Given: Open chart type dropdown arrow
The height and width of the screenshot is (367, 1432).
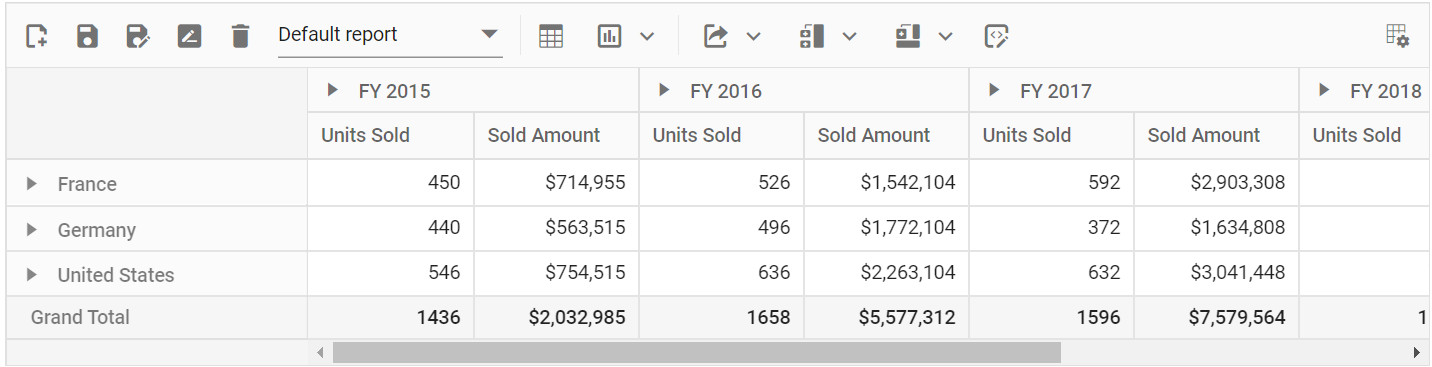Looking at the screenshot, I should click(x=647, y=37).
